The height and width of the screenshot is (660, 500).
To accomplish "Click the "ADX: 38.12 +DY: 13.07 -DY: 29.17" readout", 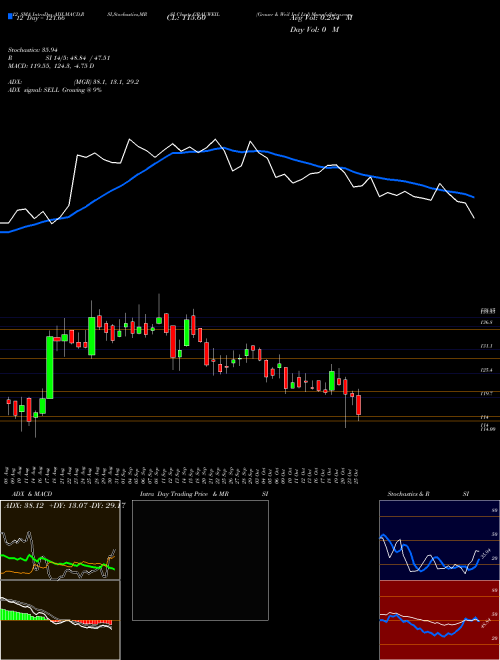I will 64,506.
